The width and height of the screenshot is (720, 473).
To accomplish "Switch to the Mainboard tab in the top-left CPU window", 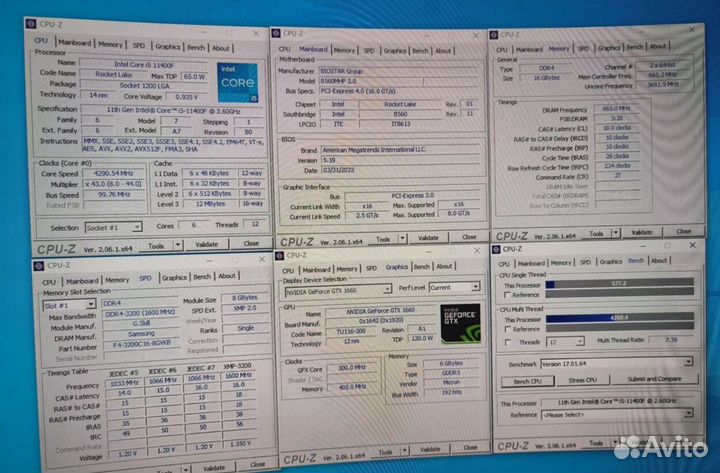I will pos(74,43).
